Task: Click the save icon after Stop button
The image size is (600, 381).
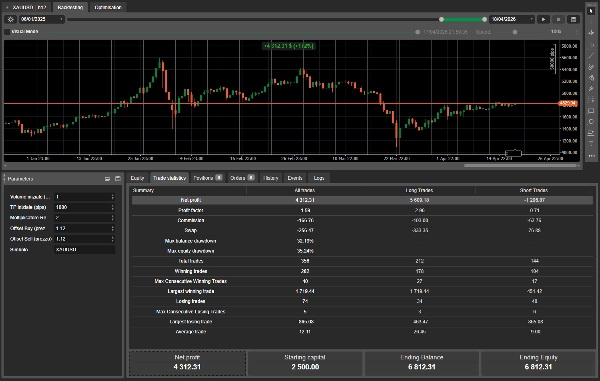Action: click(x=573, y=19)
